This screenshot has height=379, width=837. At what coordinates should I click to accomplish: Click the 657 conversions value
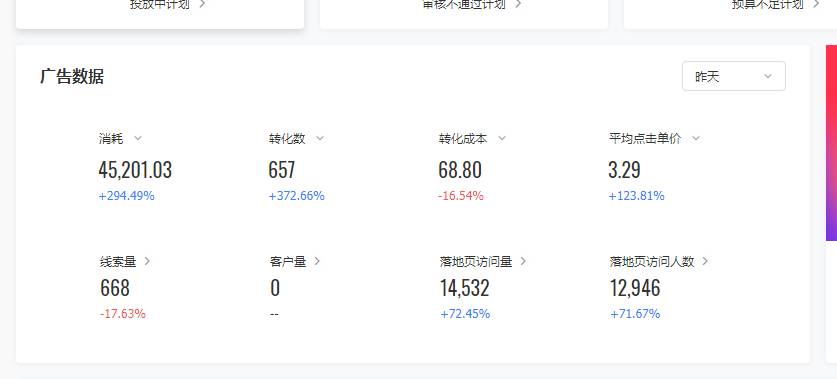[282, 170]
